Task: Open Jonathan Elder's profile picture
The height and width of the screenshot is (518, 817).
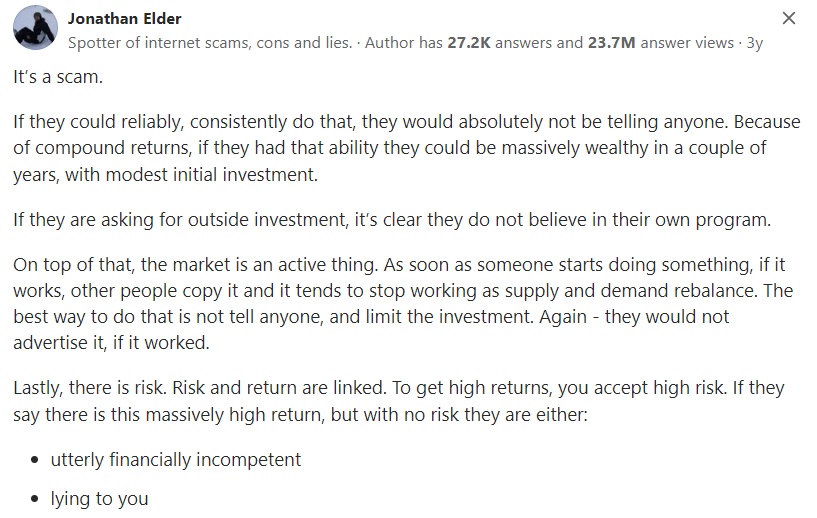Action: click(35, 28)
